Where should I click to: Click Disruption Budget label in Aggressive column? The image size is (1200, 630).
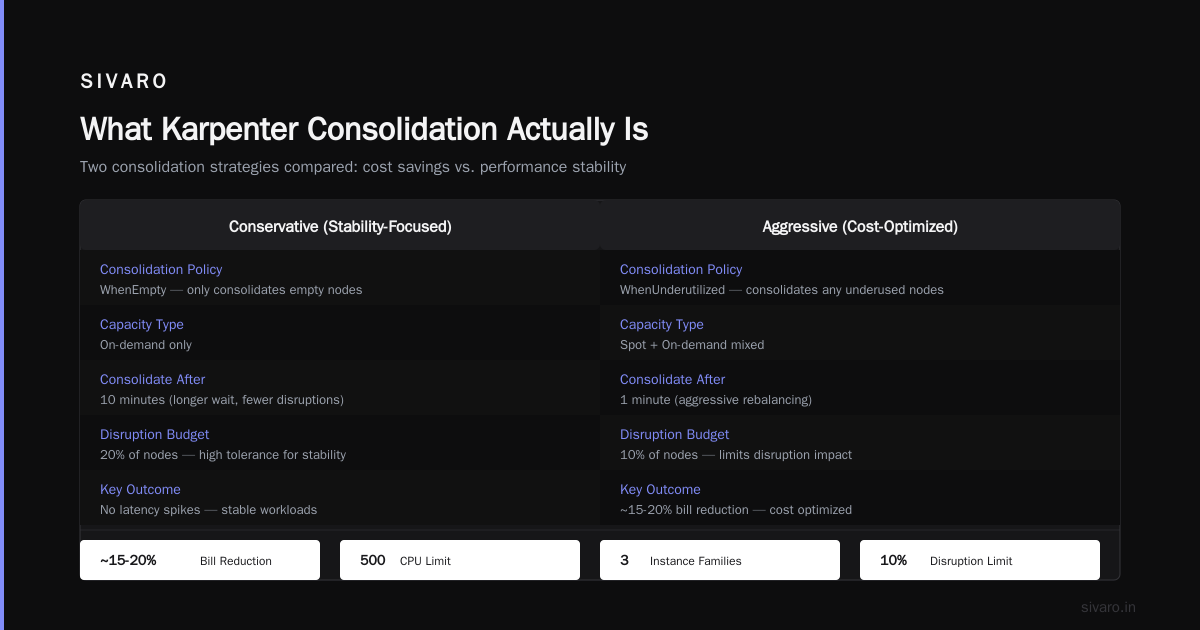(x=675, y=435)
